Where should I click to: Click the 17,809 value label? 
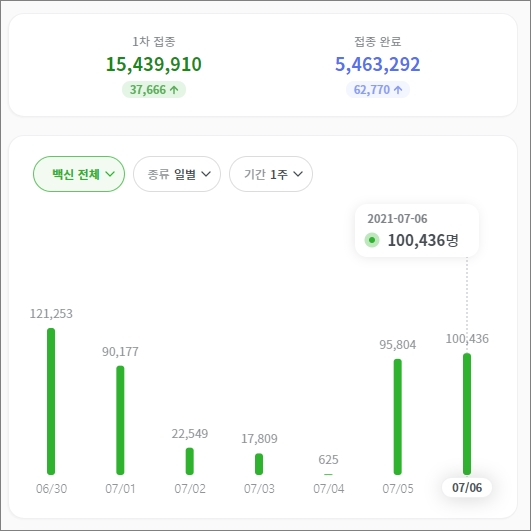tap(259, 439)
